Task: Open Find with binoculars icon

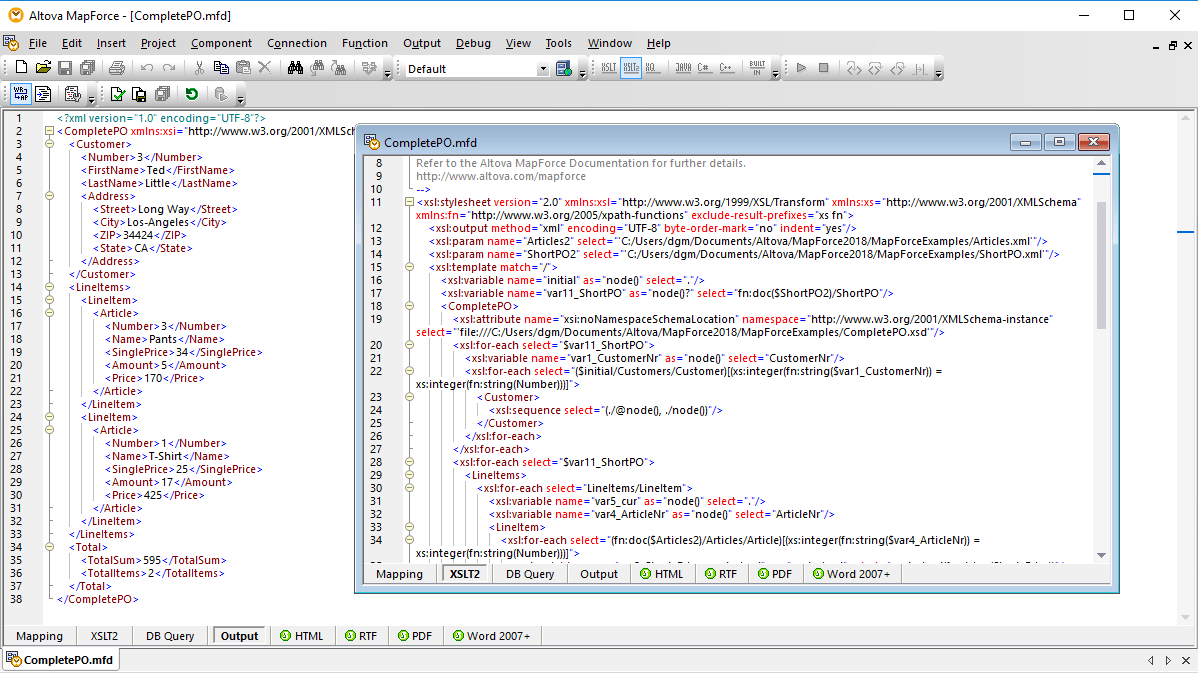Action: point(295,68)
